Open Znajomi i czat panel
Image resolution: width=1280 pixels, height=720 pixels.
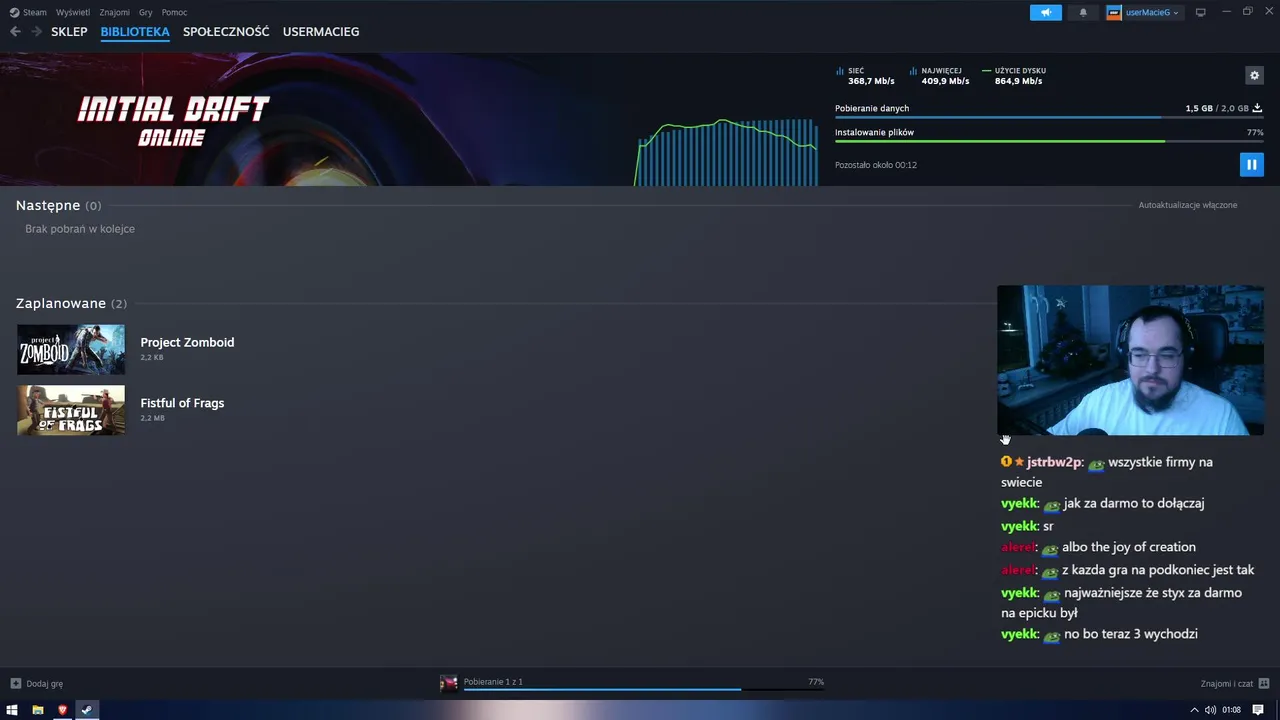tap(1235, 684)
